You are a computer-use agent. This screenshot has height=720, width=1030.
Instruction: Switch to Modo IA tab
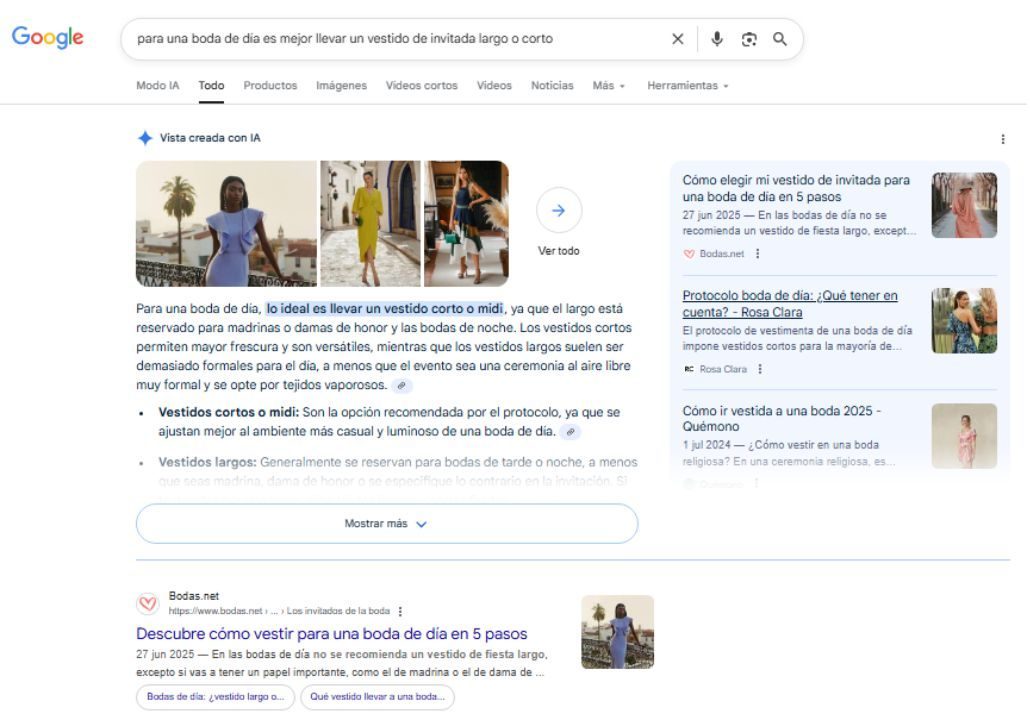pyautogui.click(x=158, y=85)
